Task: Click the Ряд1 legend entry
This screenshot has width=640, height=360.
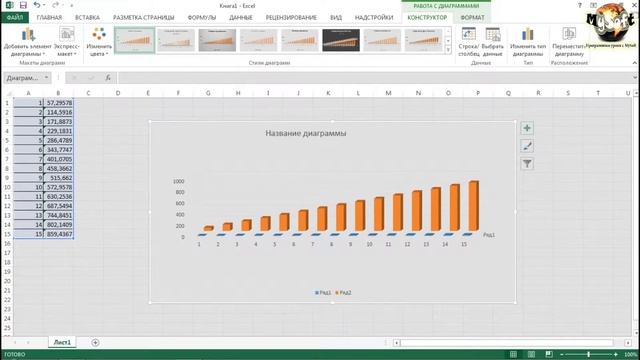Action: point(323,293)
